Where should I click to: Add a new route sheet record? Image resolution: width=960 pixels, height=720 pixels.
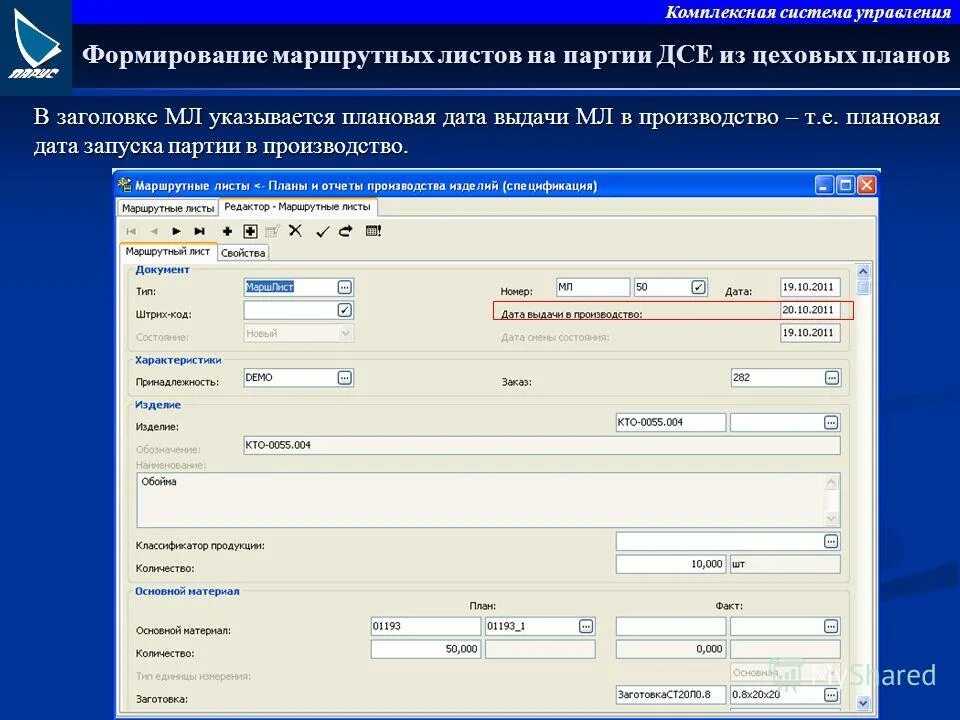pos(226,230)
